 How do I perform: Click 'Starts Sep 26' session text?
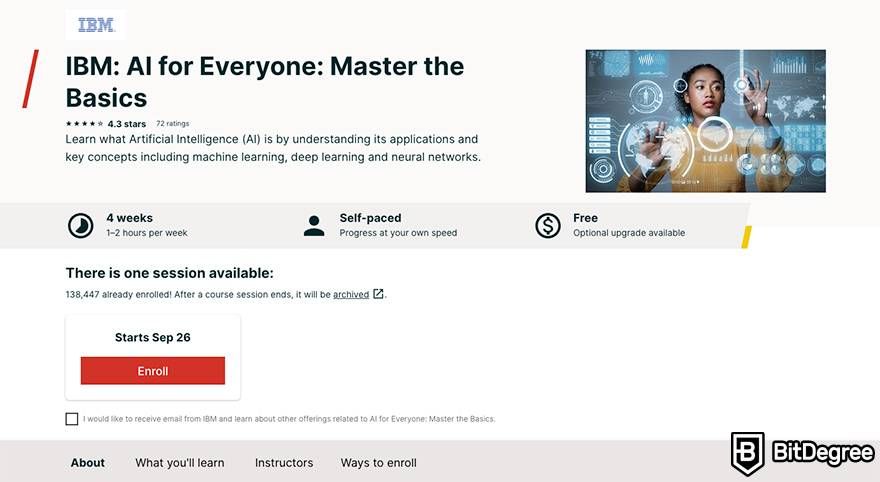153,337
